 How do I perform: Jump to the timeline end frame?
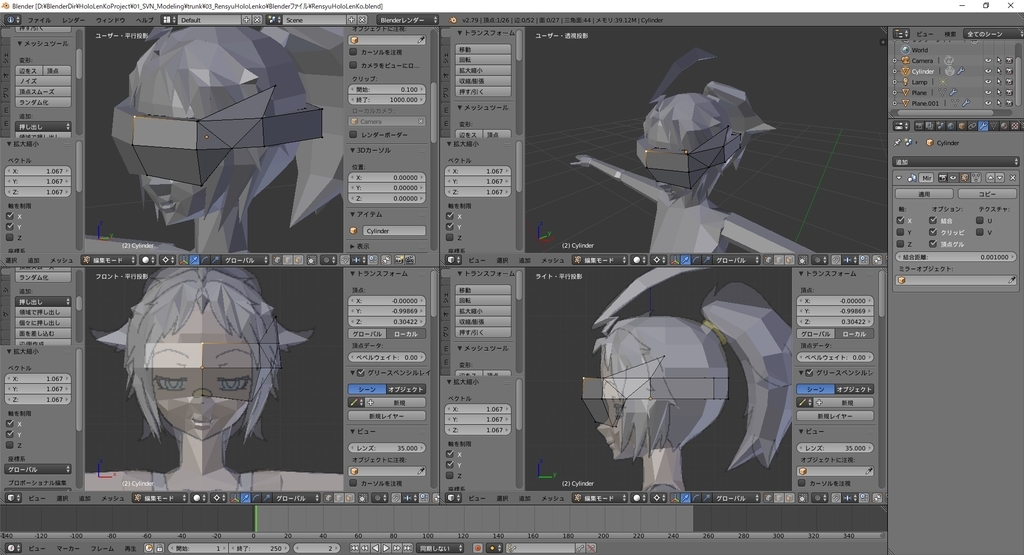(x=408, y=548)
